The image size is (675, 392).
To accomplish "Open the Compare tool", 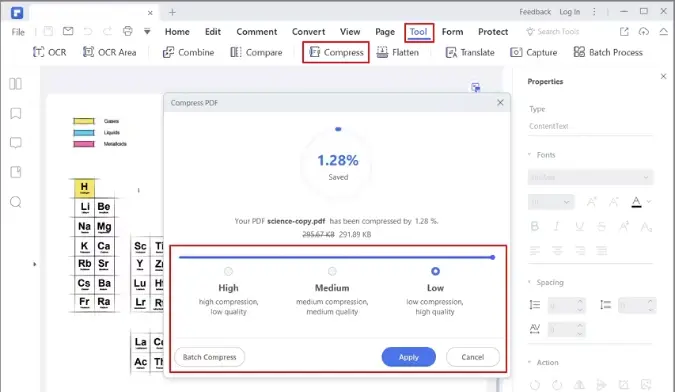I will pyautogui.click(x=256, y=52).
